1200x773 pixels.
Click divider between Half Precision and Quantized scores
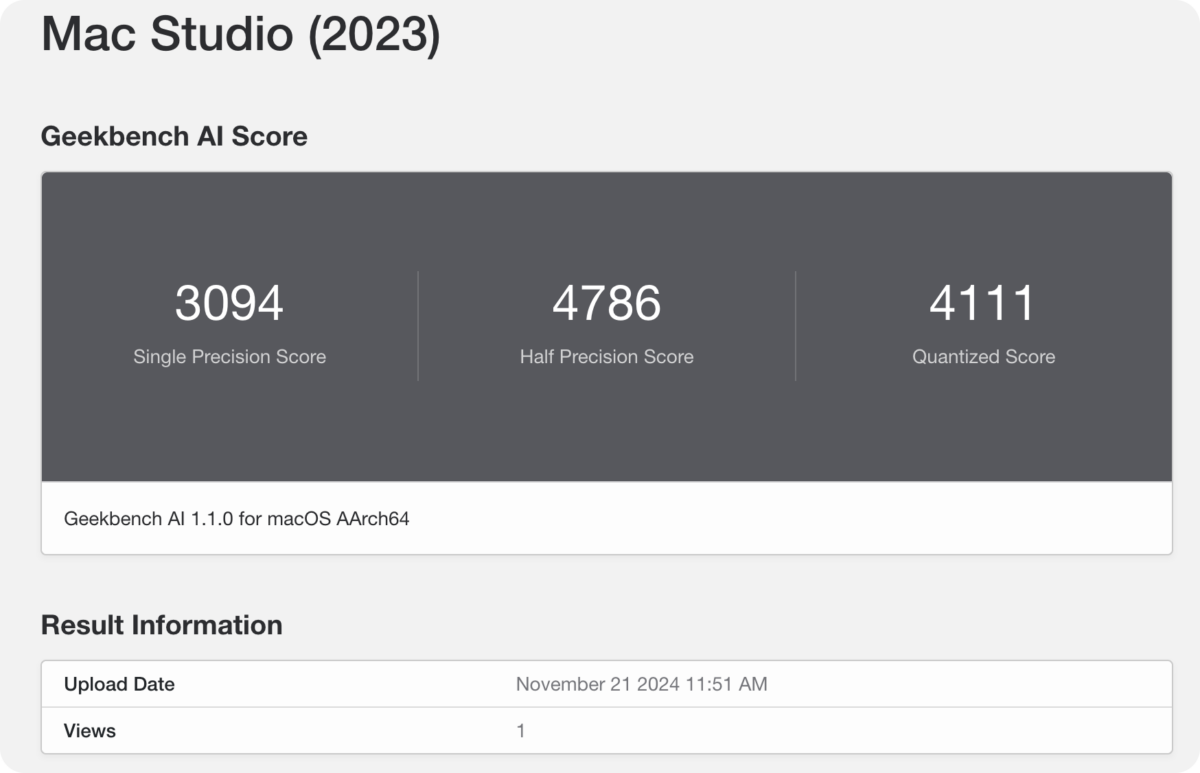[x=795, y=326]
